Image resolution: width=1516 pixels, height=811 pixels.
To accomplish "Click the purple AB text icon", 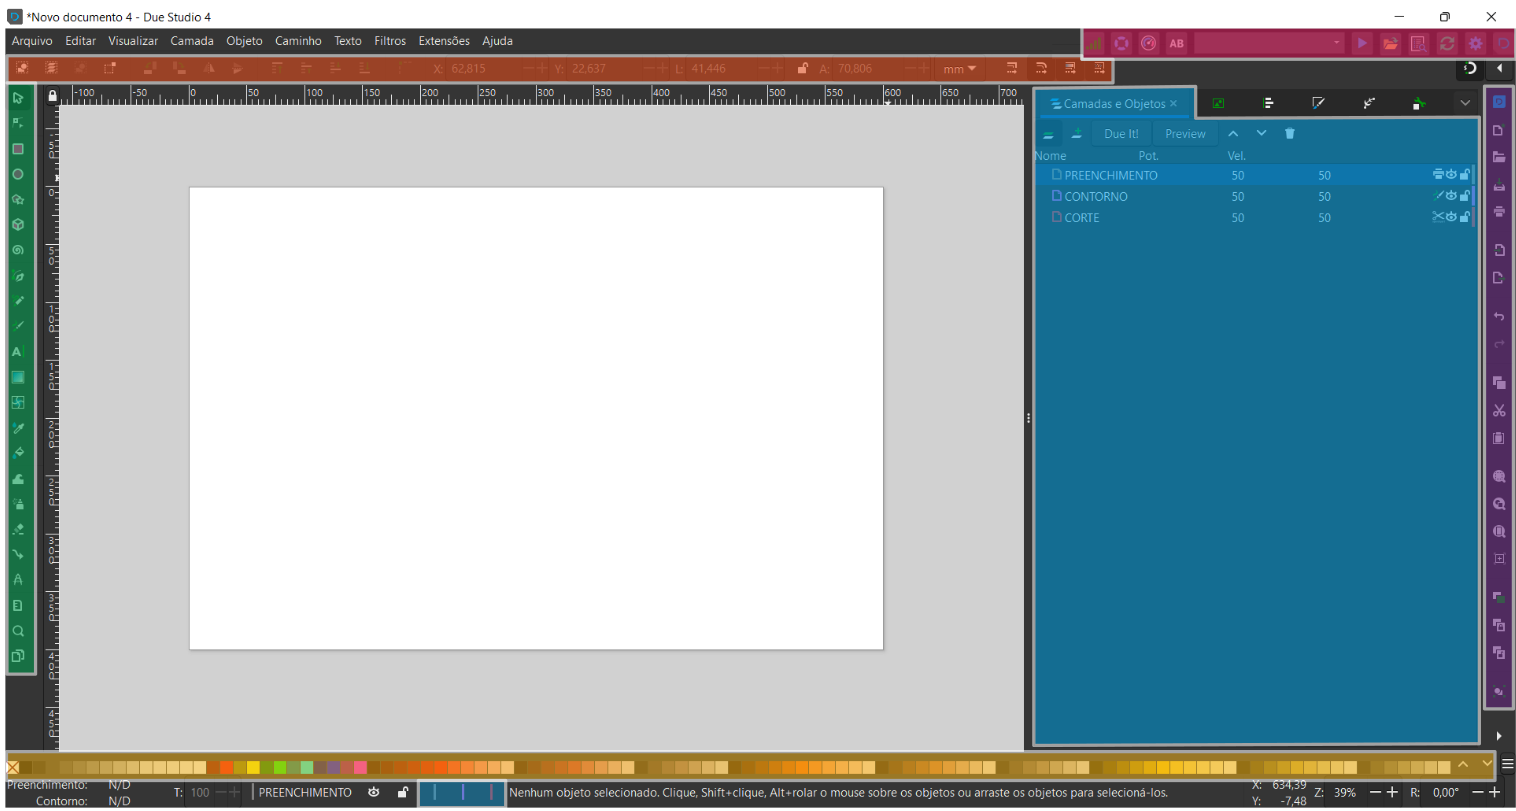I will 1177,43.
